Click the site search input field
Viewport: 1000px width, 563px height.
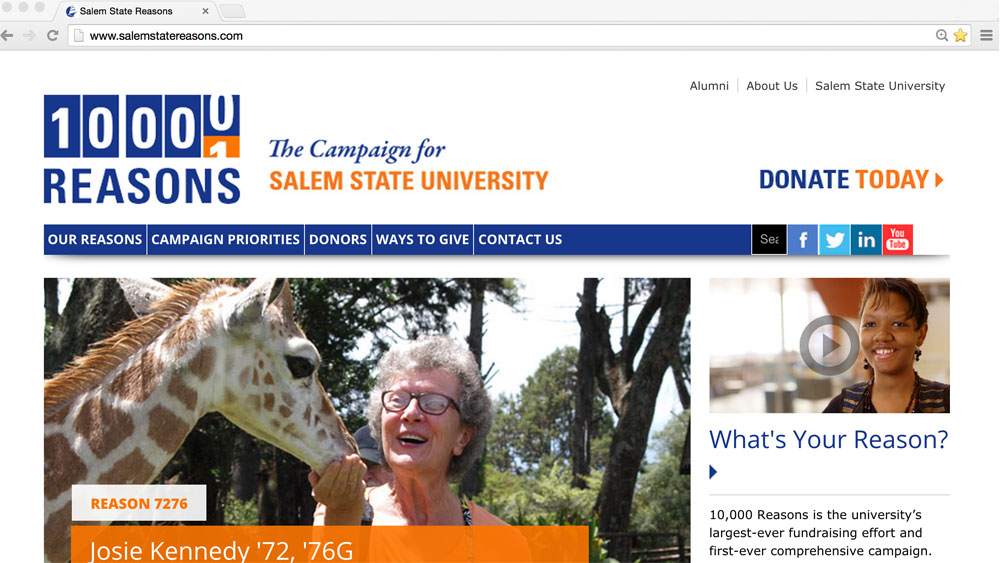[x=769, y=240]
